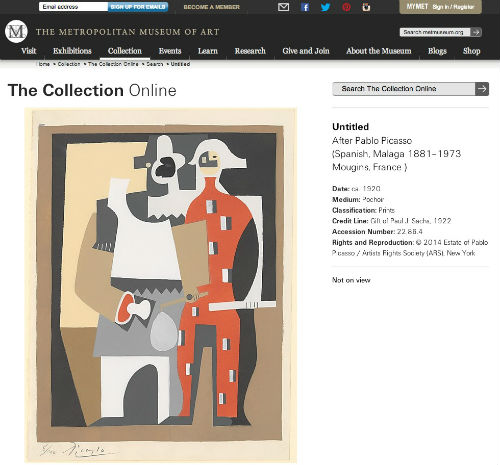Open the Give and Join menu
The height and width of the screenshot is (465, 500).
point(306,51)
